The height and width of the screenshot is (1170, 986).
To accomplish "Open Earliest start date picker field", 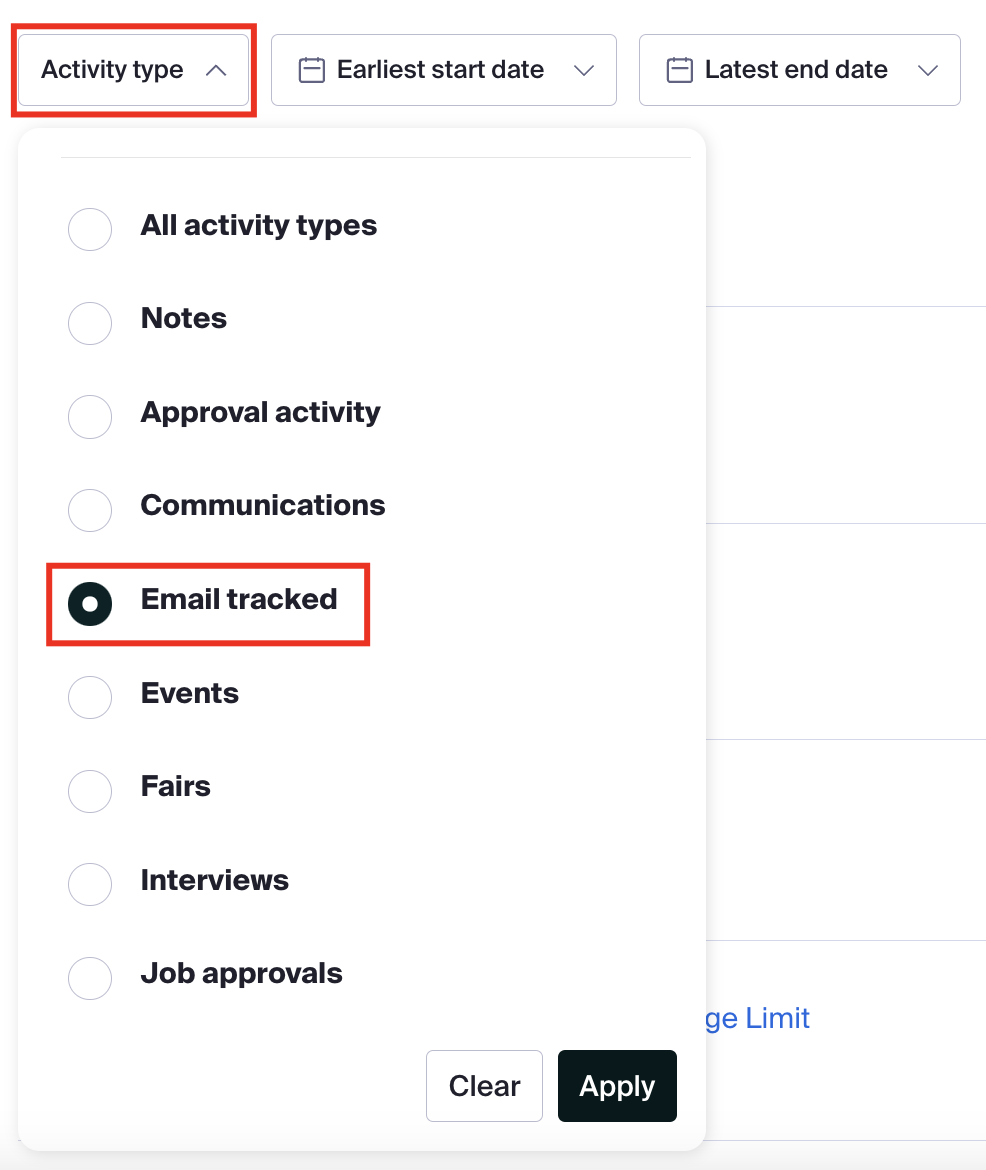I will [443, 70].
